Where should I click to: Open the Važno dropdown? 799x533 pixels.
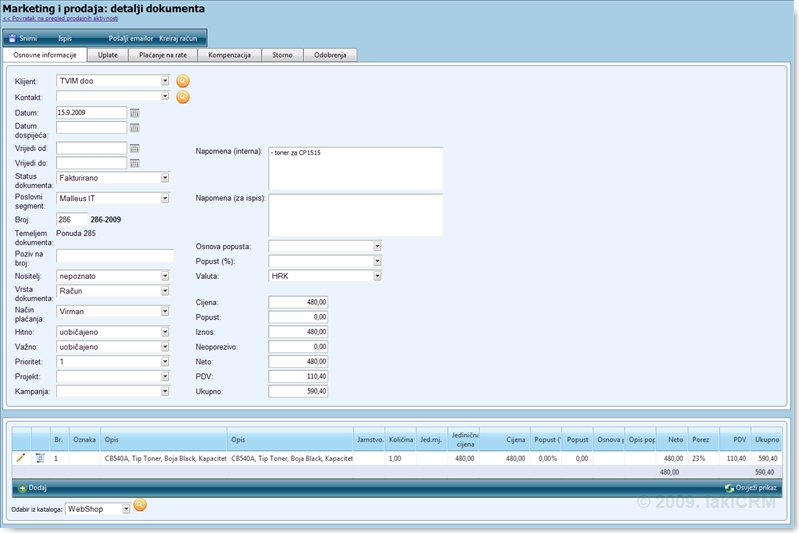(165, 347)
